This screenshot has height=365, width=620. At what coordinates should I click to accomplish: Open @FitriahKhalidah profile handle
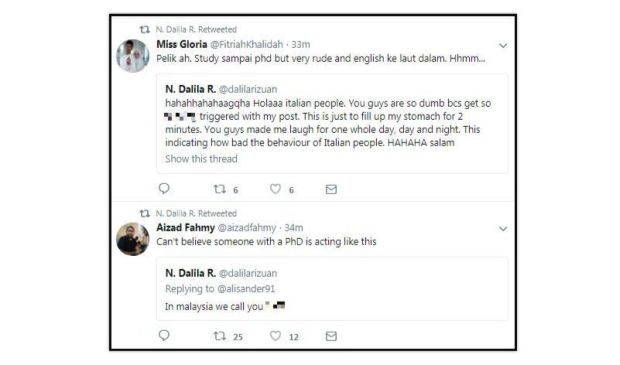pyautogui.click(x=247, y=44)
